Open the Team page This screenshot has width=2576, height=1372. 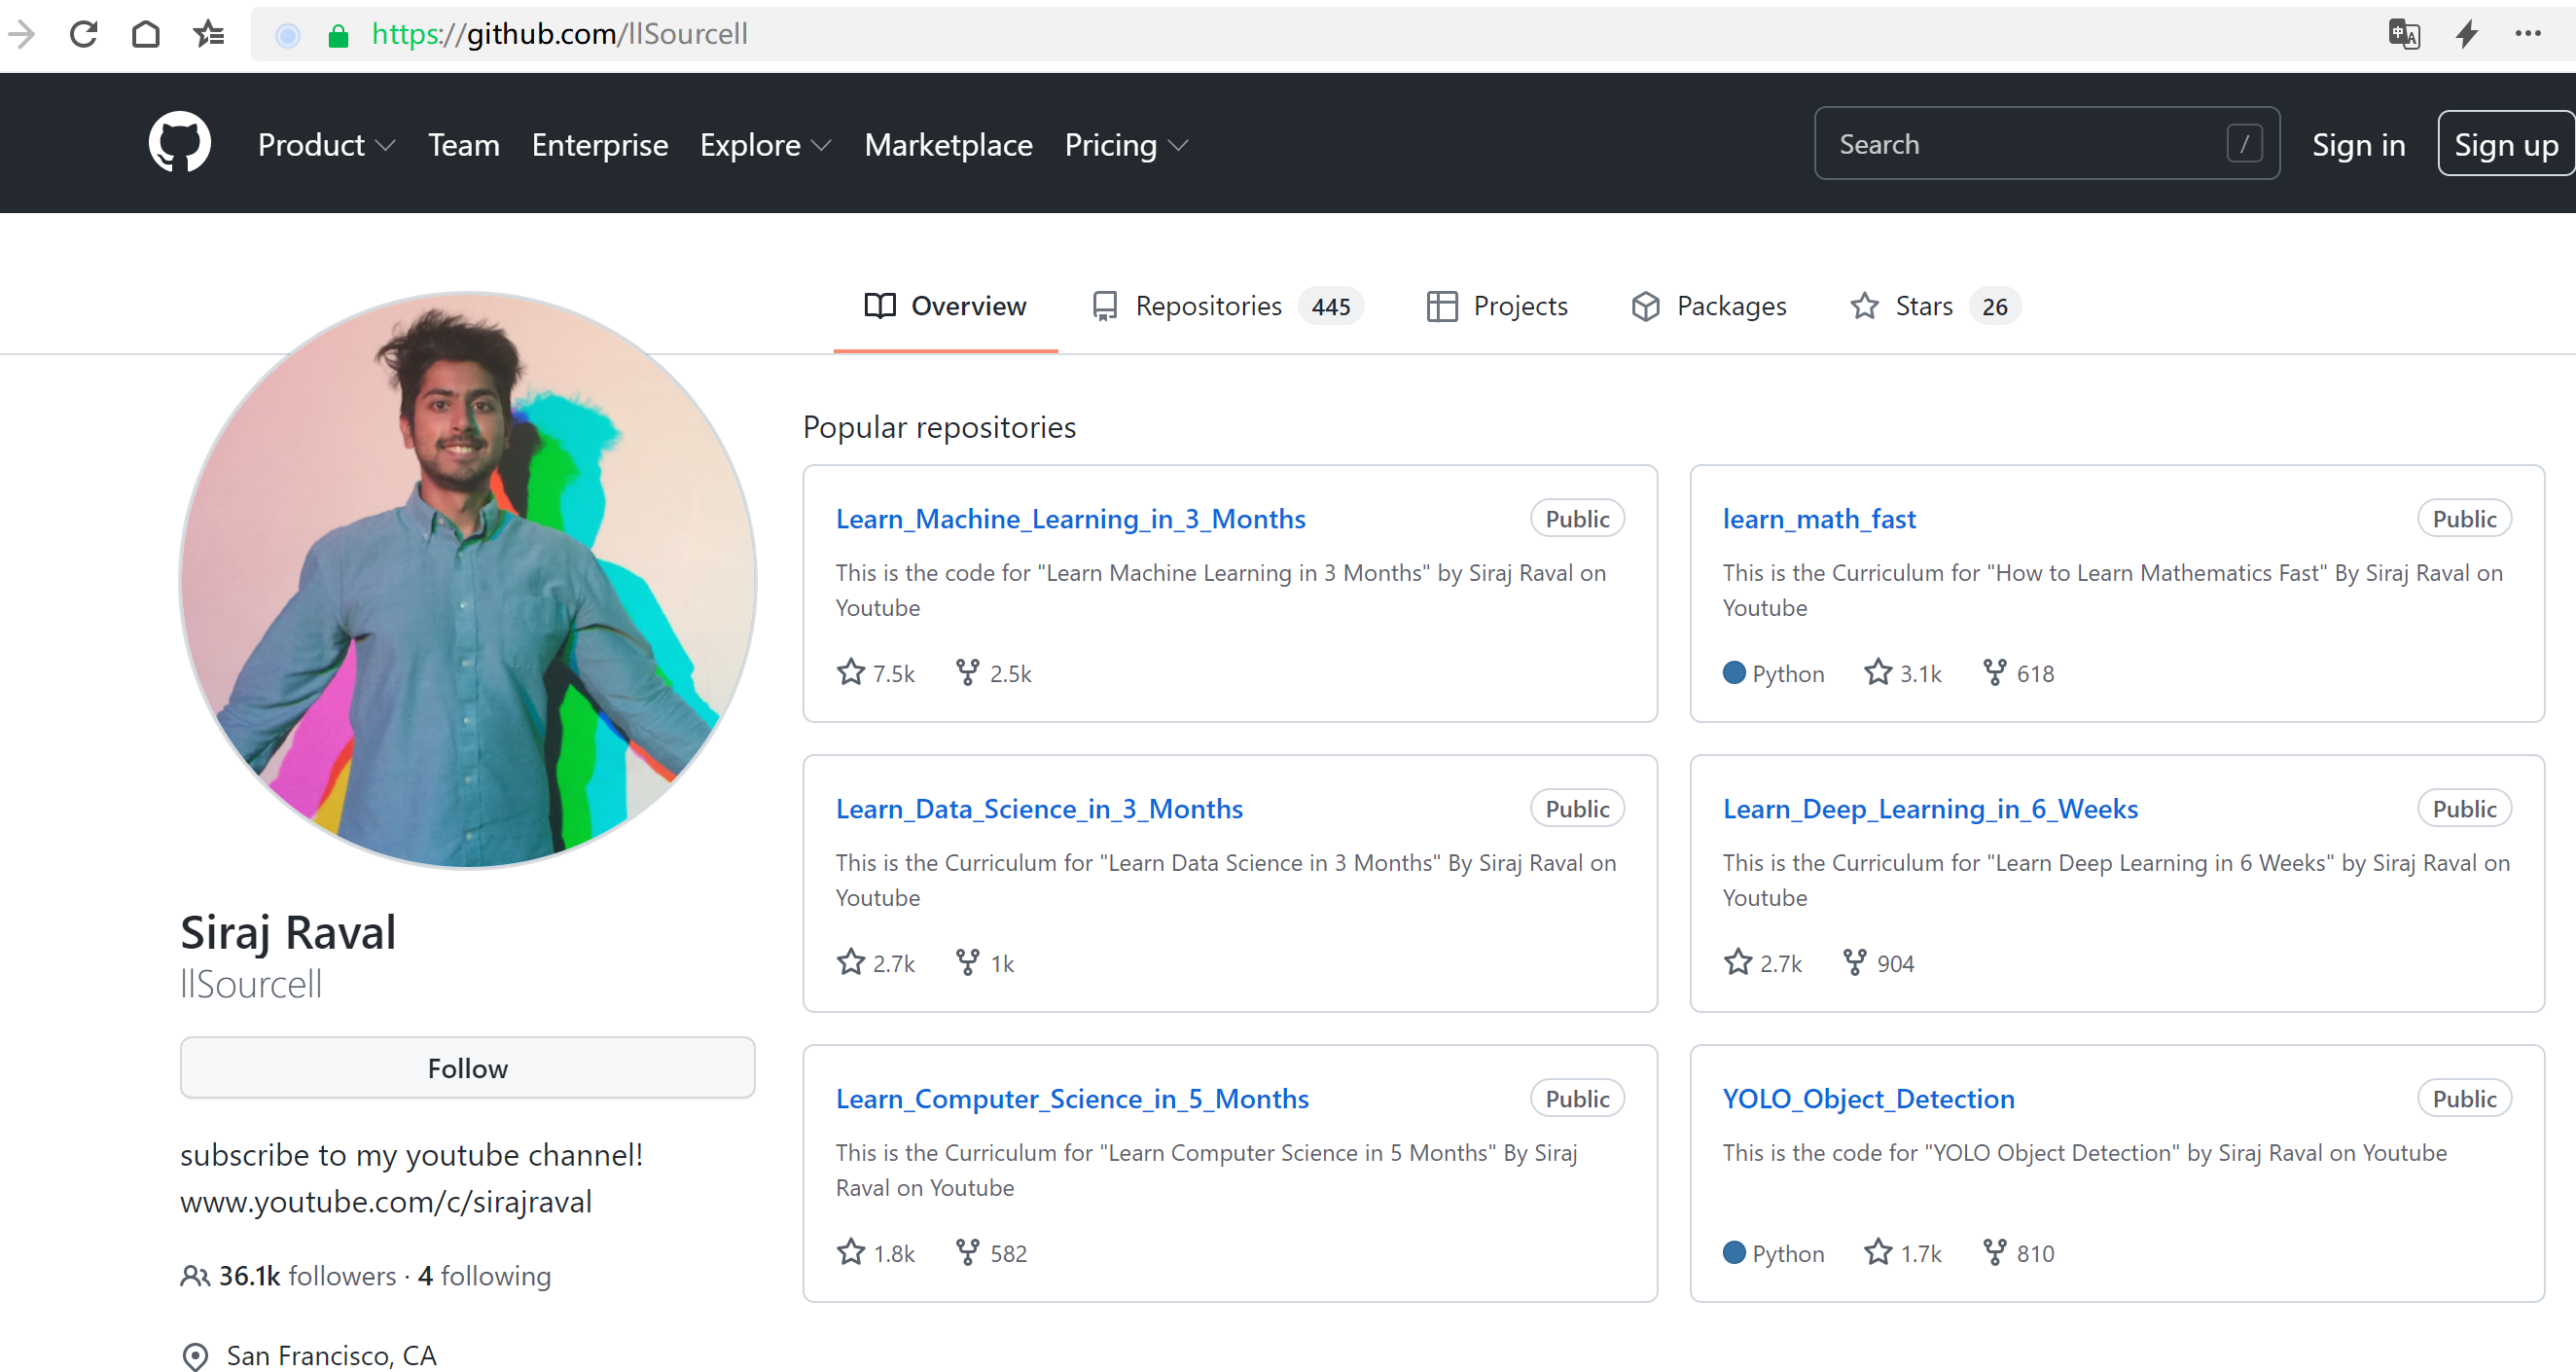point(464,145)
